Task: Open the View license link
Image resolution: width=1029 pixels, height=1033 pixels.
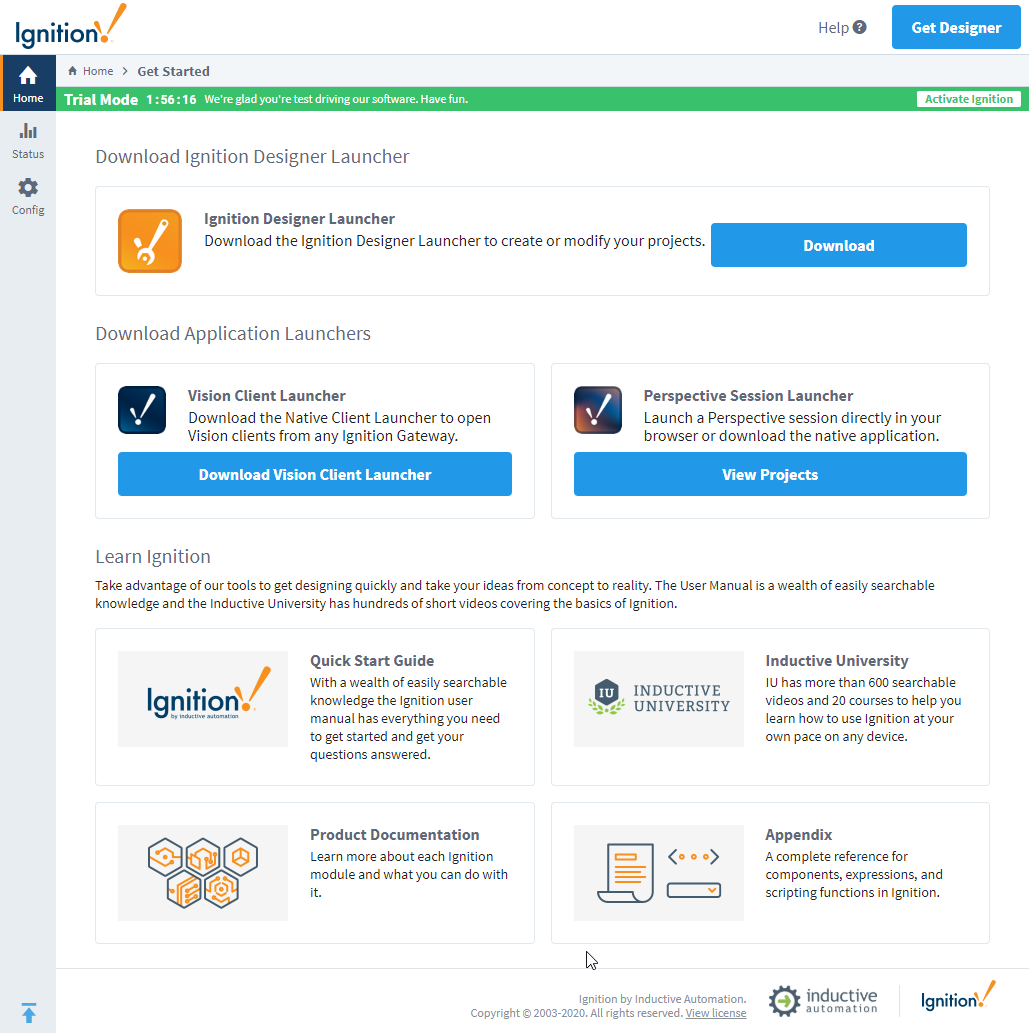Action: 715,1013
